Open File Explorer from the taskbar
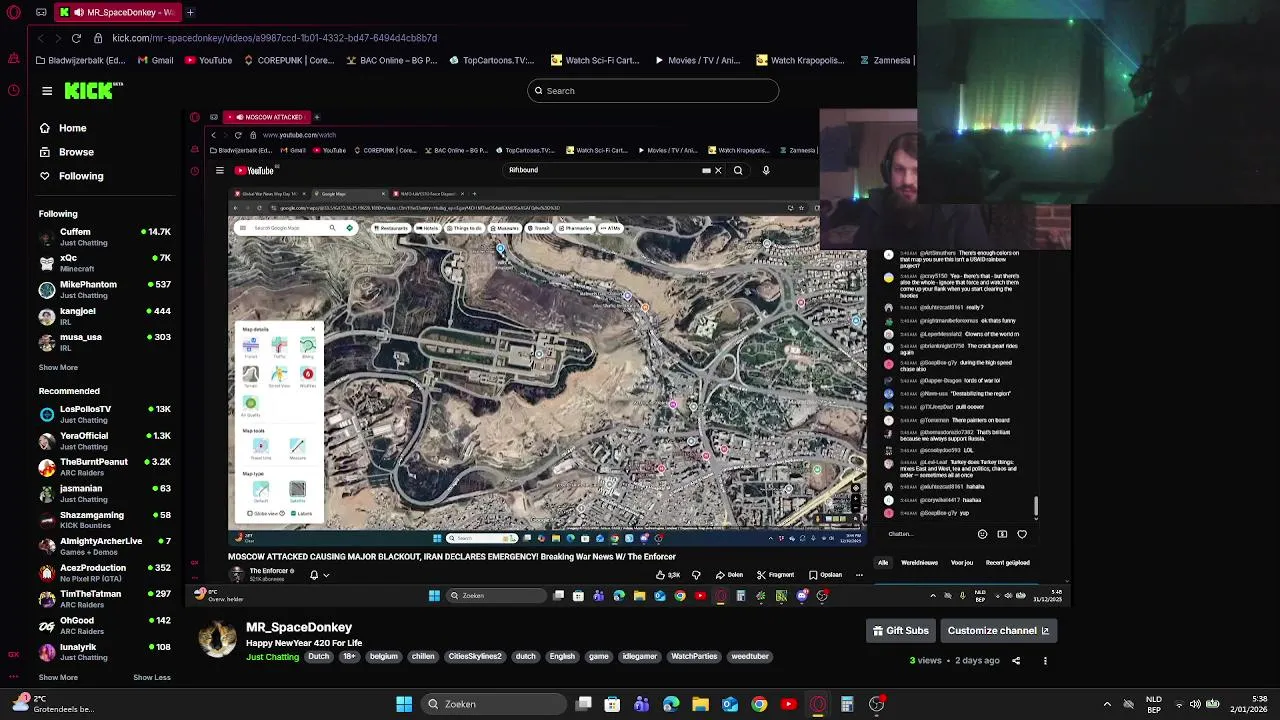 point(700,704)
